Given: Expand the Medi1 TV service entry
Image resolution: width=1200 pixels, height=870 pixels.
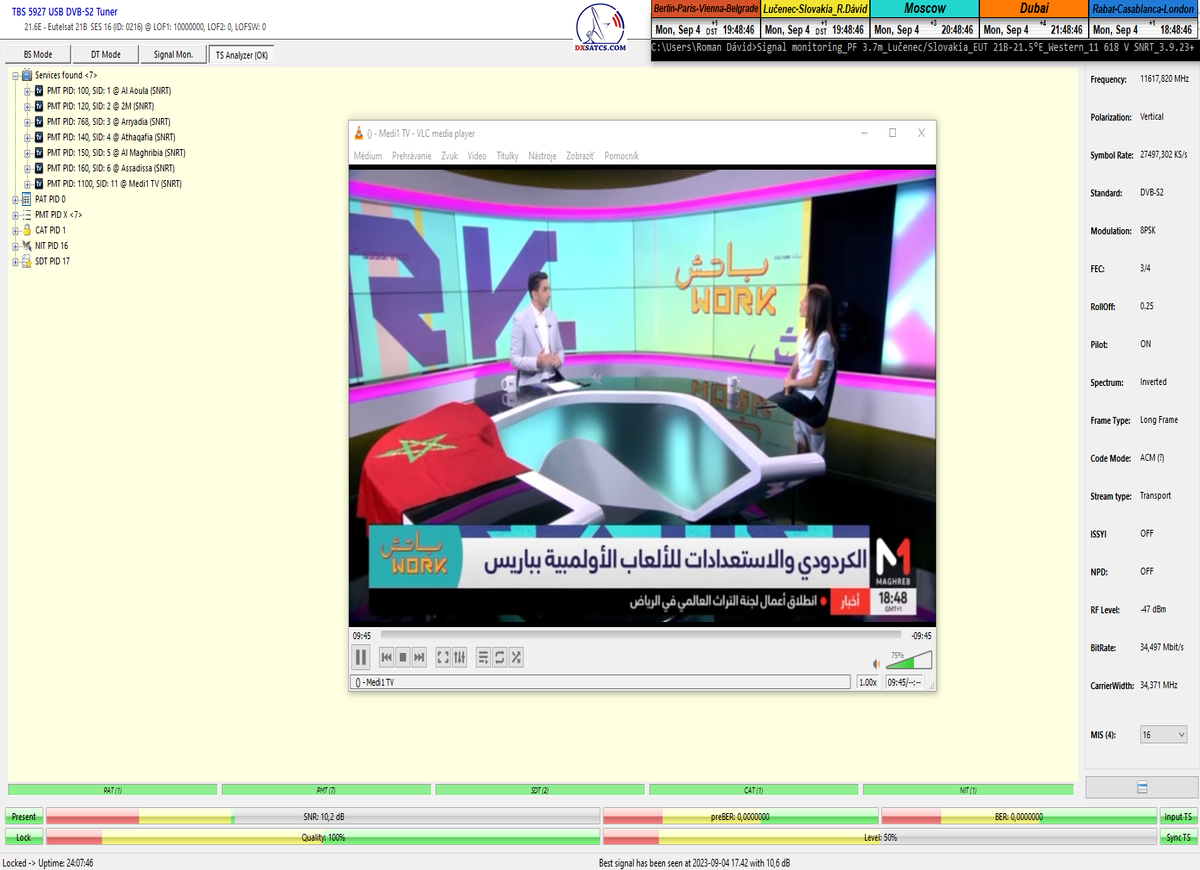Looking at the screenshot, I should pos(27,184).
